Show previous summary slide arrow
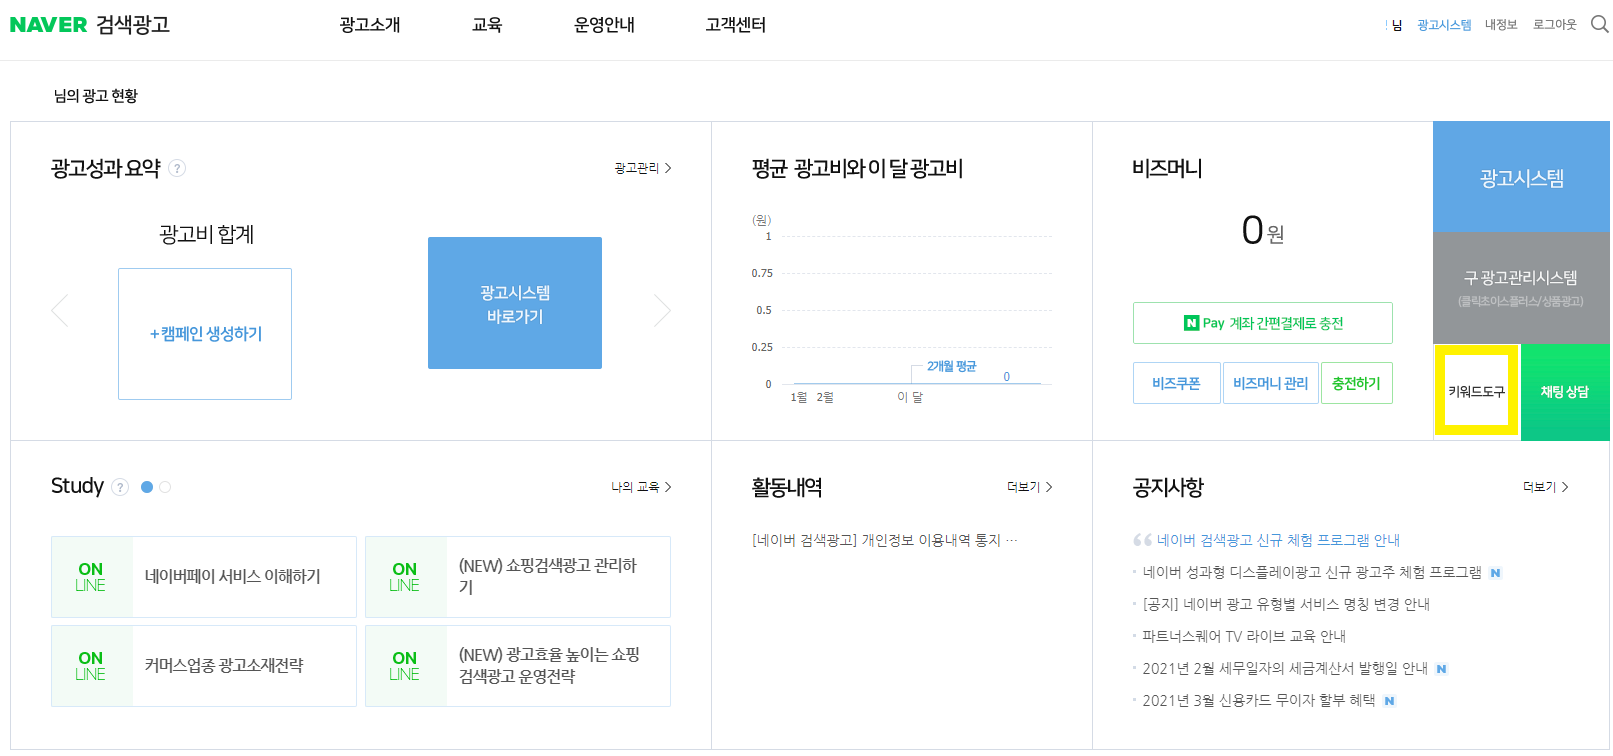Viewport: 1613px width, 756px height. (x=60, y=310)
